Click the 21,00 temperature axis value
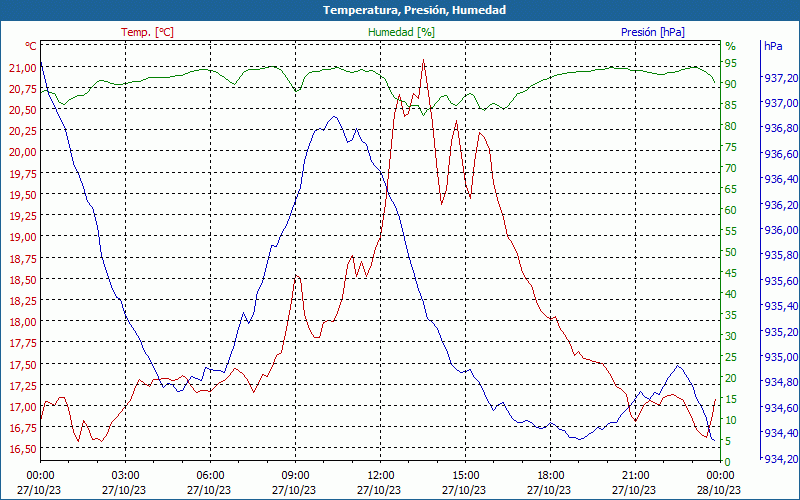The height and width of the screenshot is (500, 800). 23,67
